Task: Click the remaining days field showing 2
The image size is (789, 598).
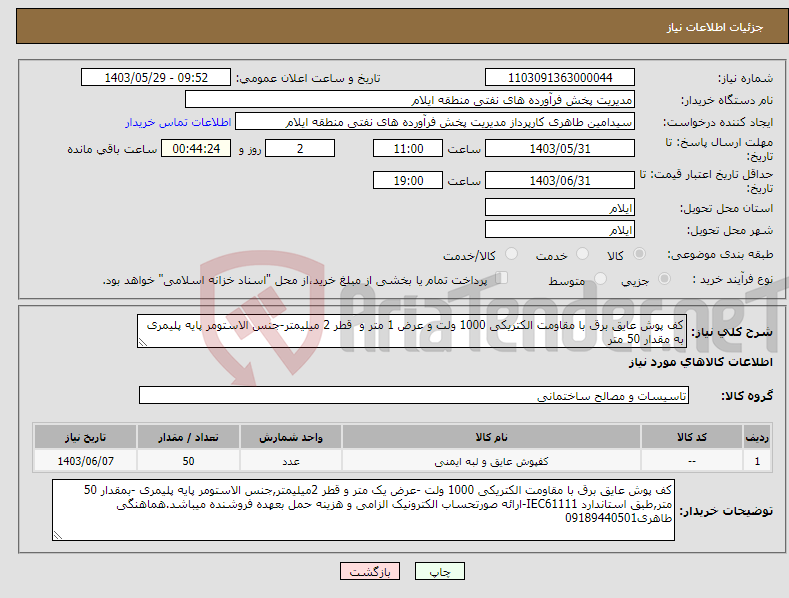Action: (300, 148)
